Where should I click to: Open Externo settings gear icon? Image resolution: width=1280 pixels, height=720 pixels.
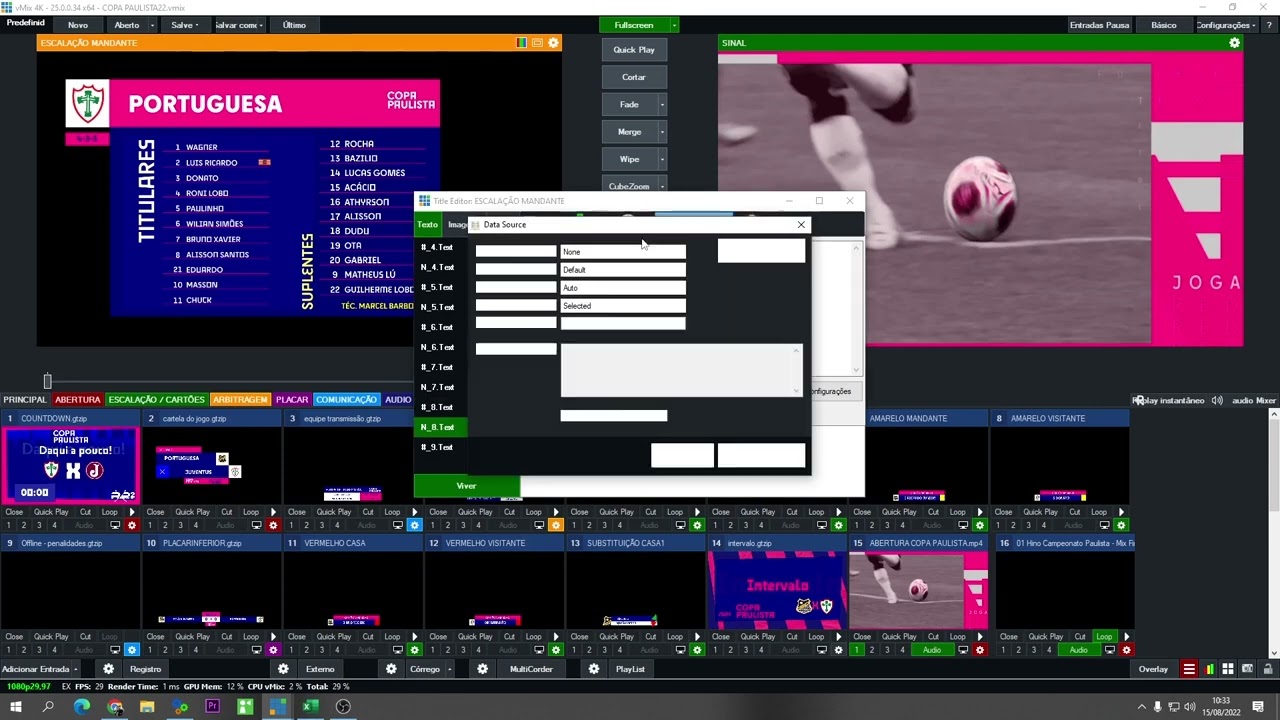click(284, 669)
